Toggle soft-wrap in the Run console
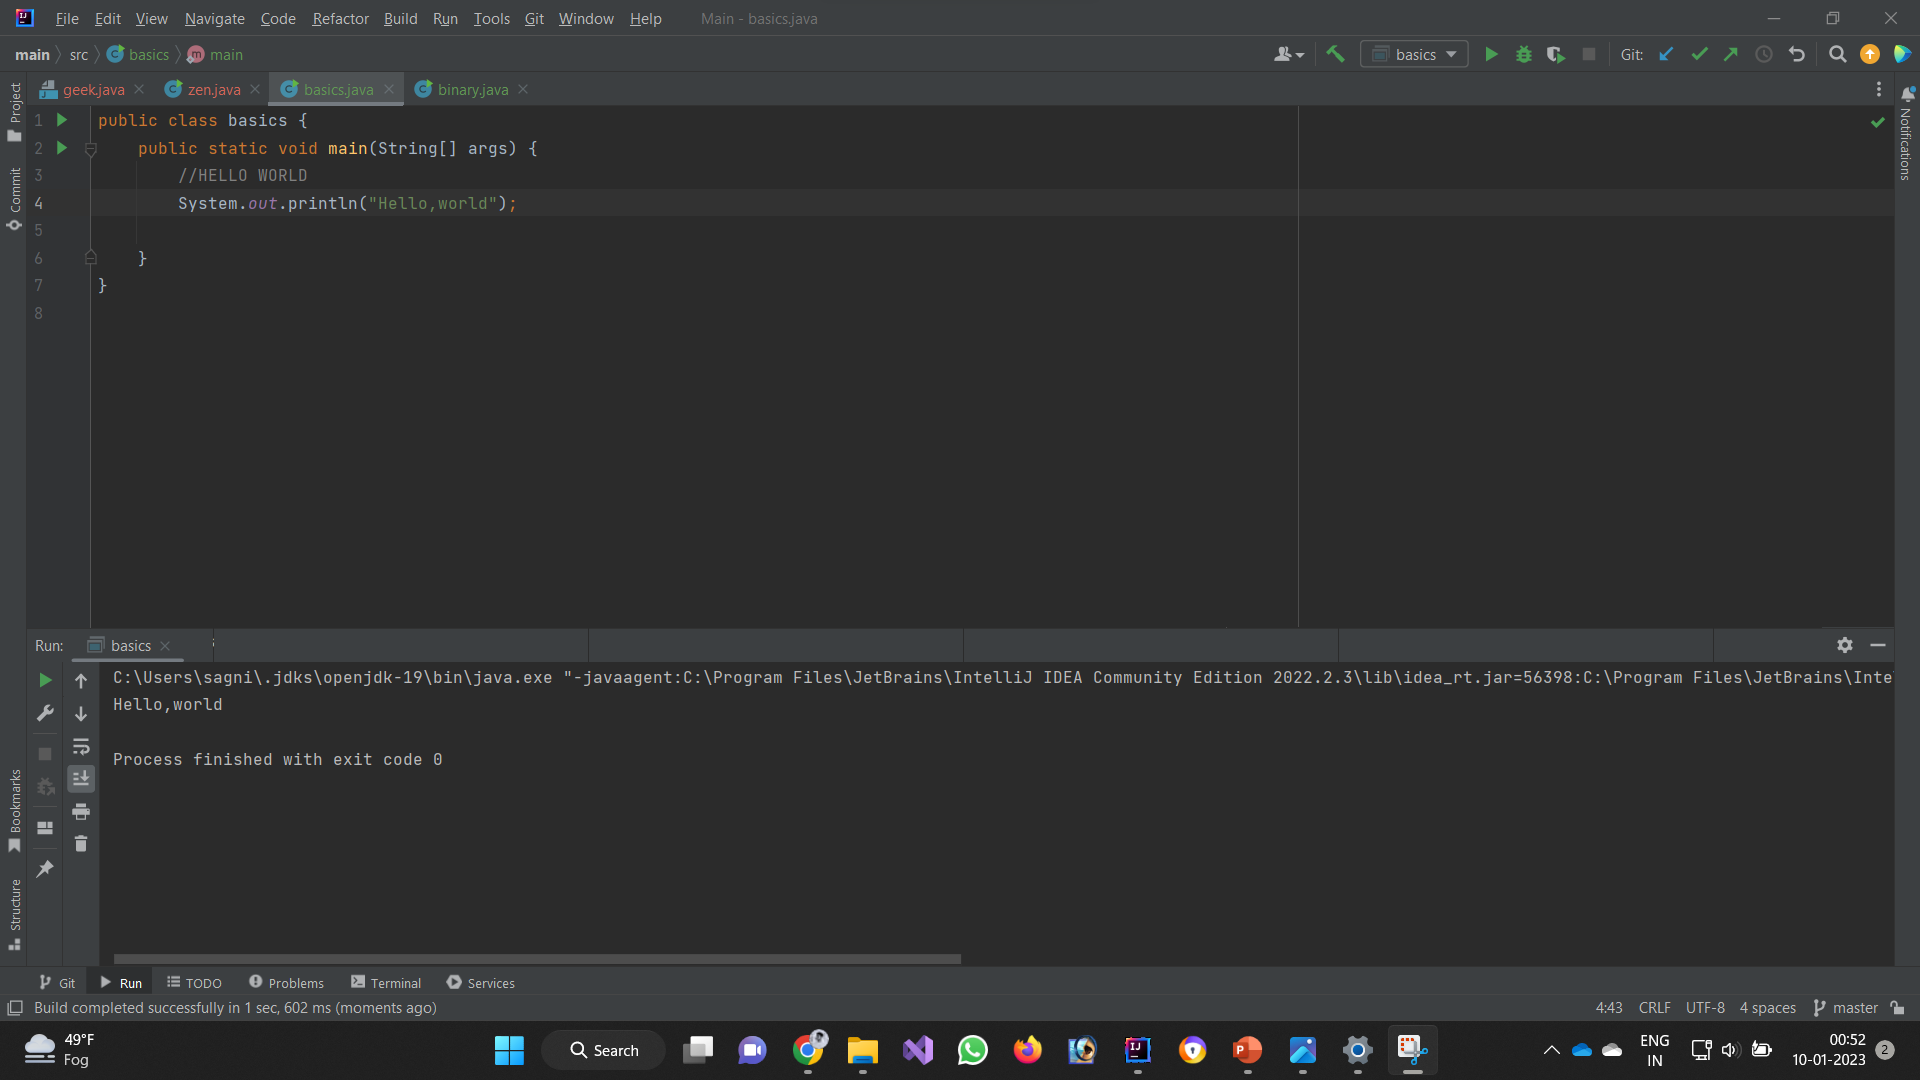 (81, 746)
